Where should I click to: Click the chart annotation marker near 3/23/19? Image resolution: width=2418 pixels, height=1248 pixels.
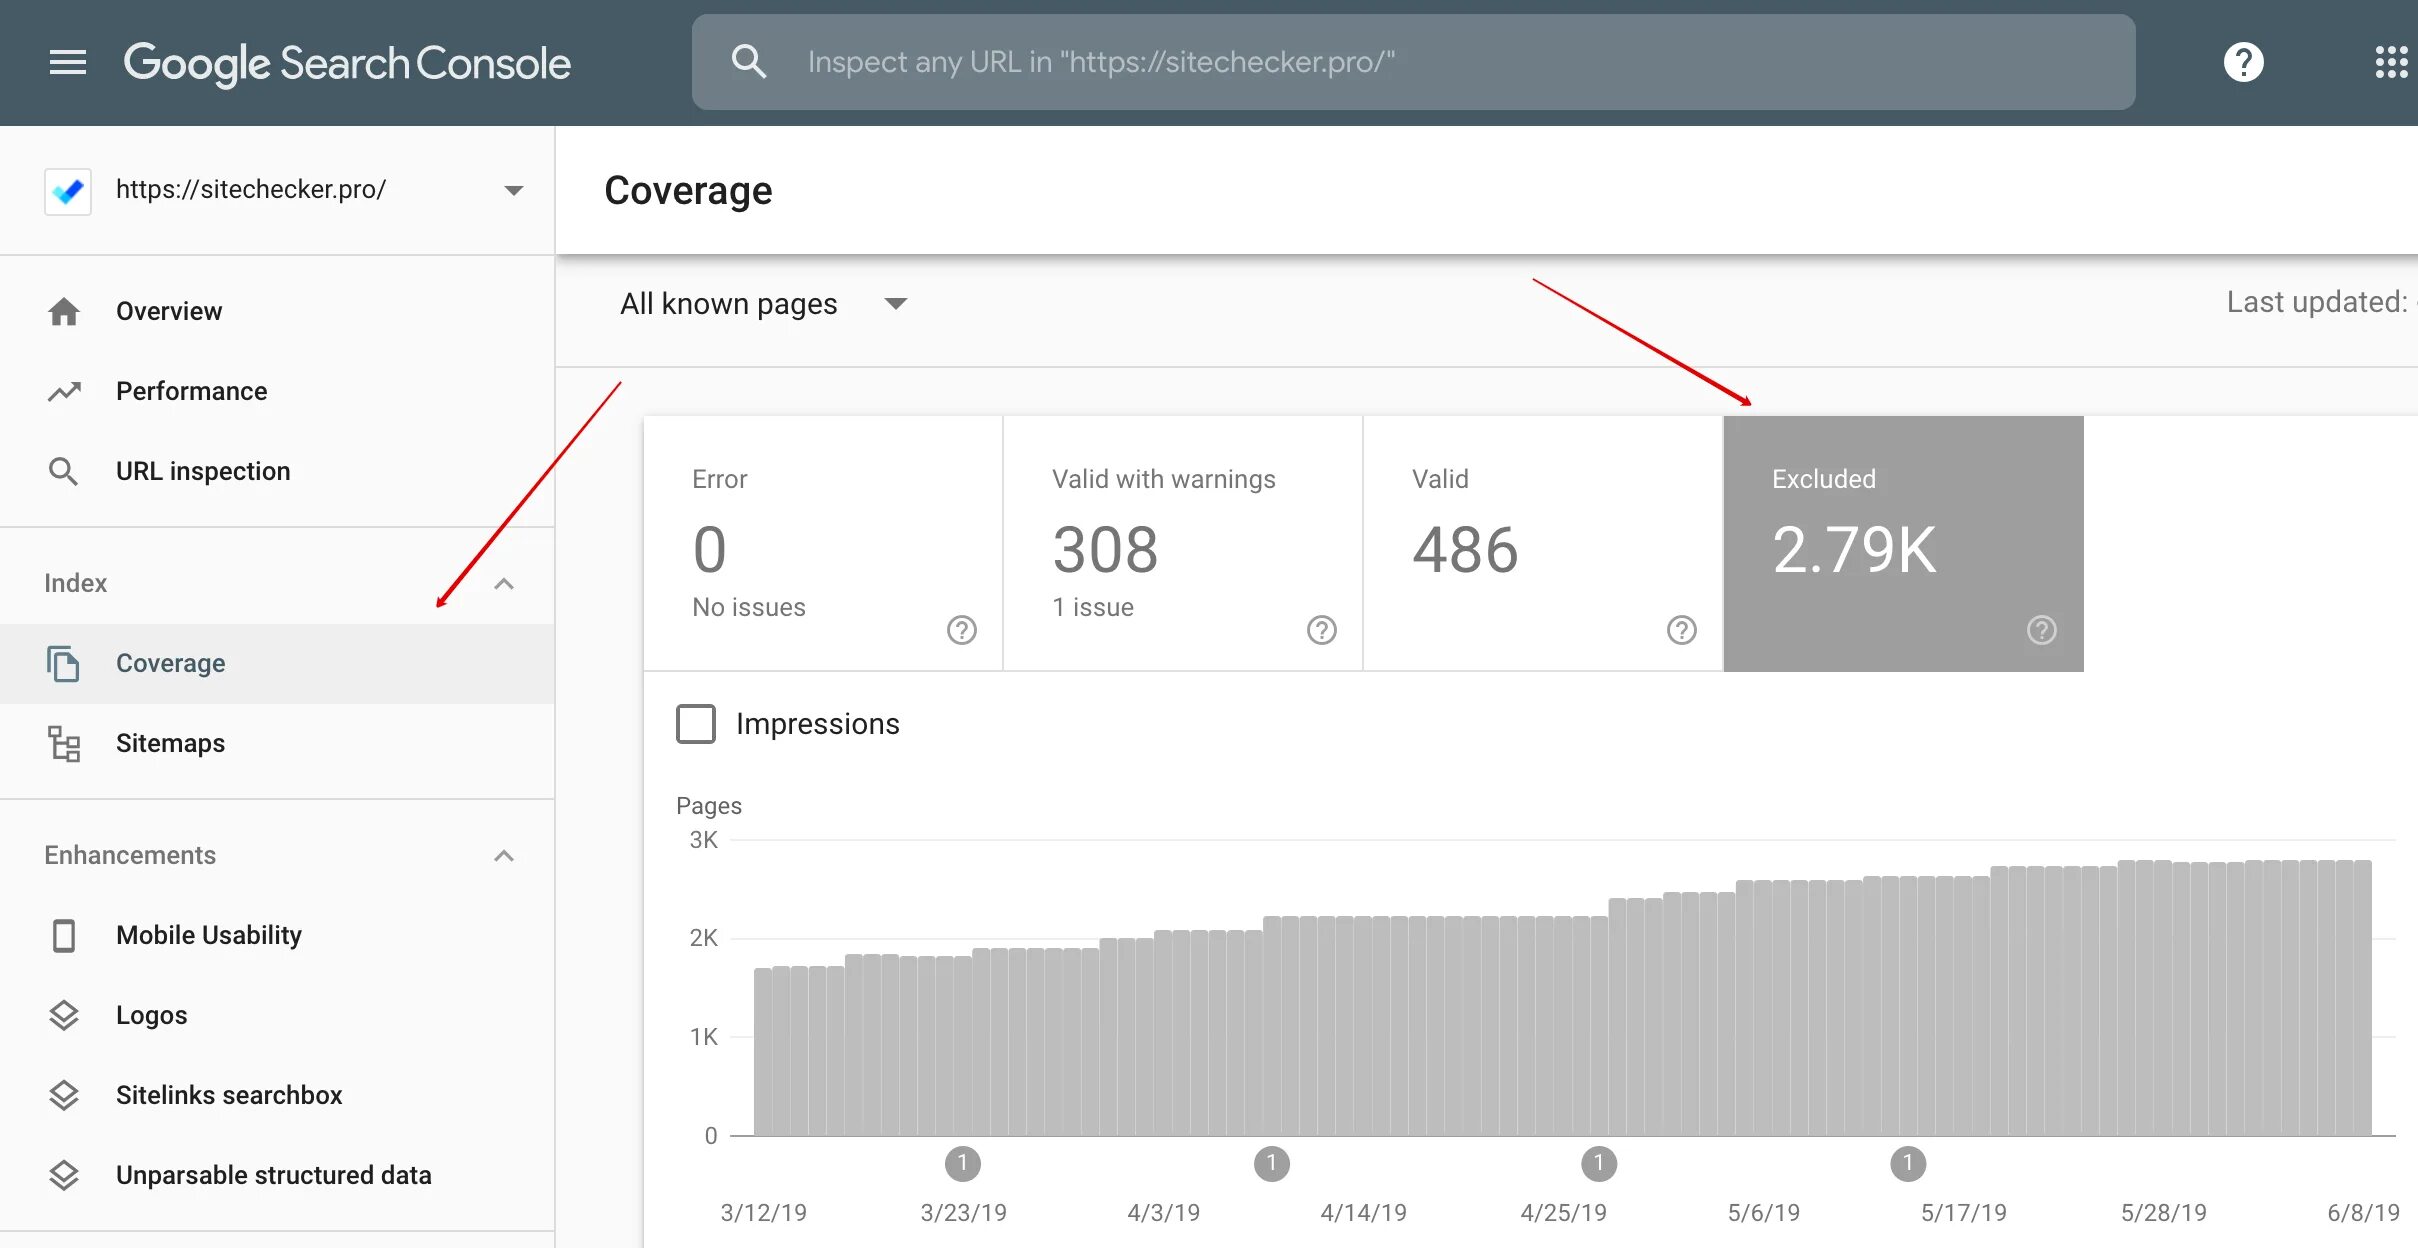(x=962, y=1163)
